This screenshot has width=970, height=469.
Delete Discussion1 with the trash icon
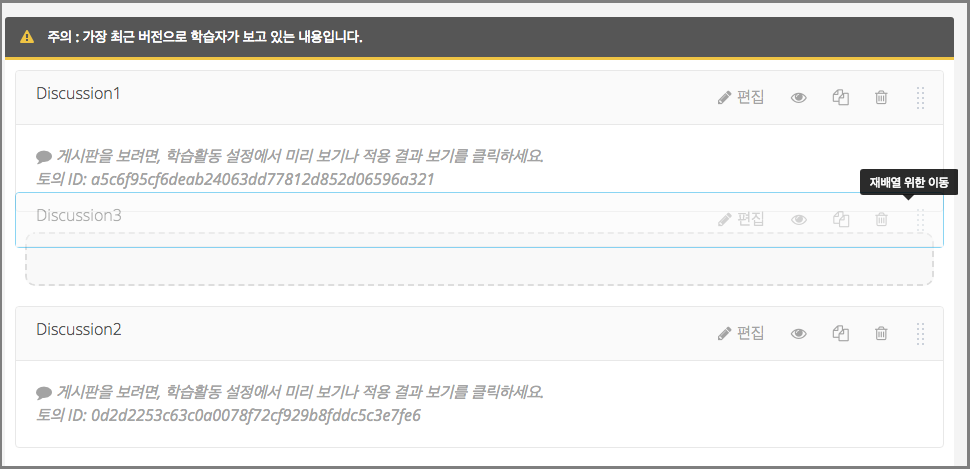(881, 97)
